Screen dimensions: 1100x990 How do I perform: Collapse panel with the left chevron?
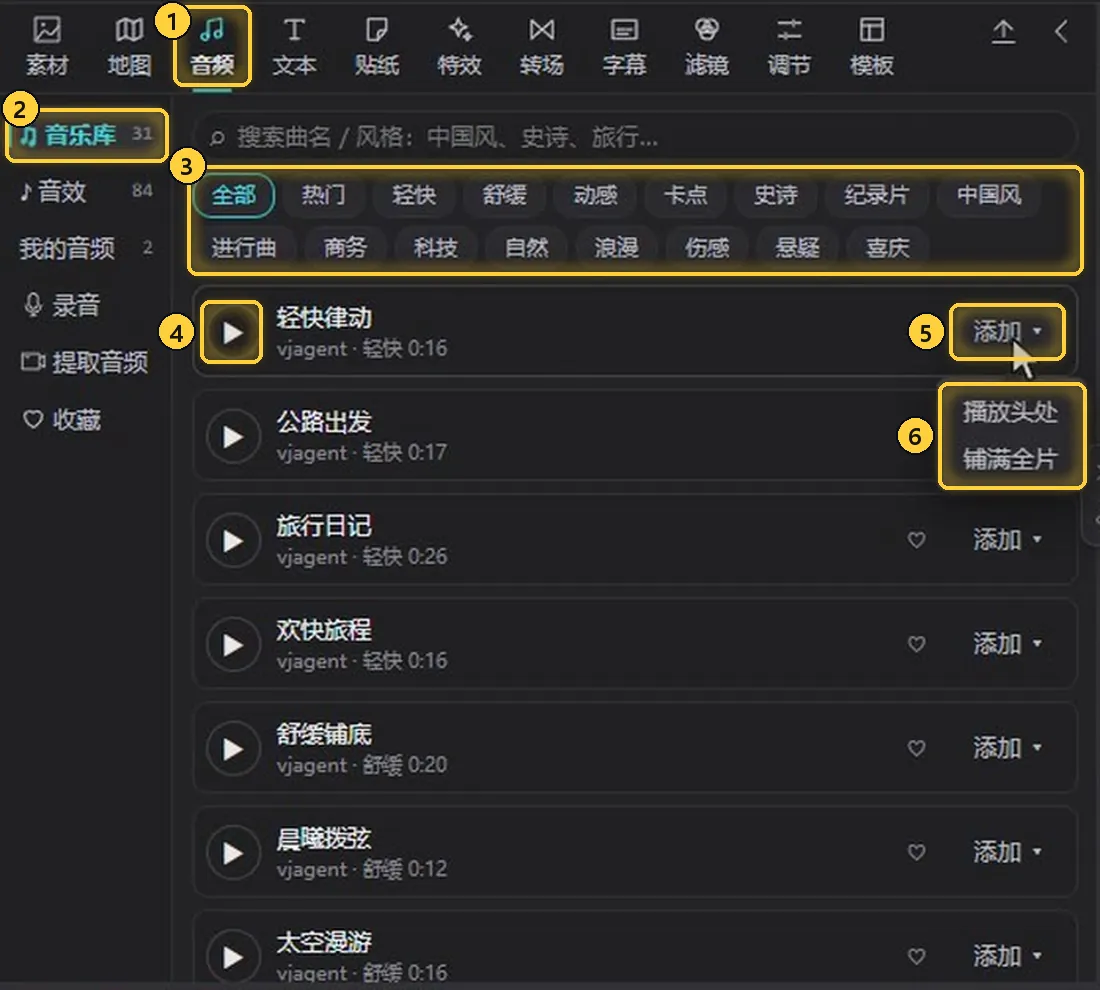(1061, 32)
